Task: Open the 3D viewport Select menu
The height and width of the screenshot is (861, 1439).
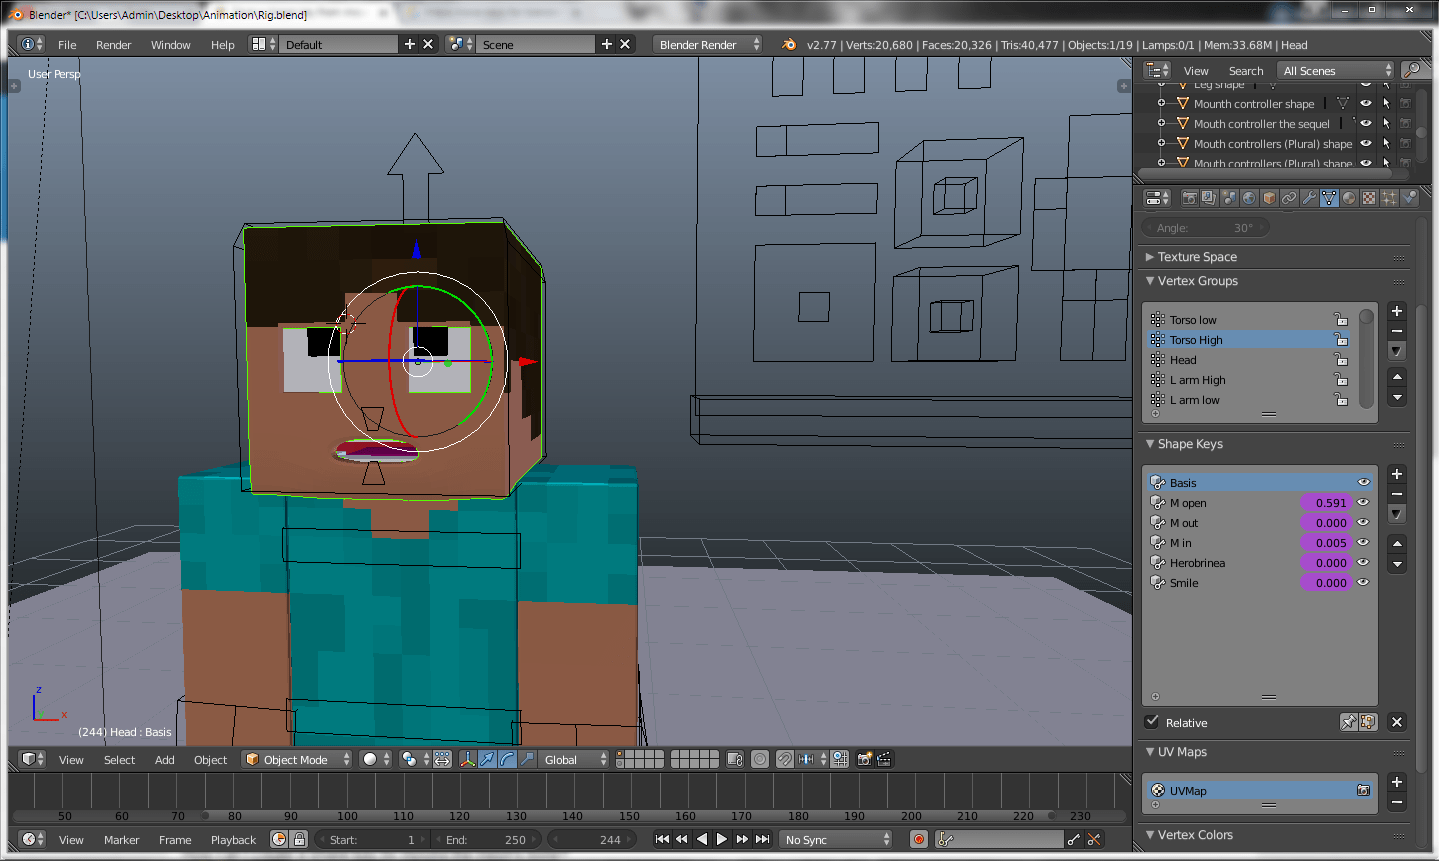Action: 119,759
